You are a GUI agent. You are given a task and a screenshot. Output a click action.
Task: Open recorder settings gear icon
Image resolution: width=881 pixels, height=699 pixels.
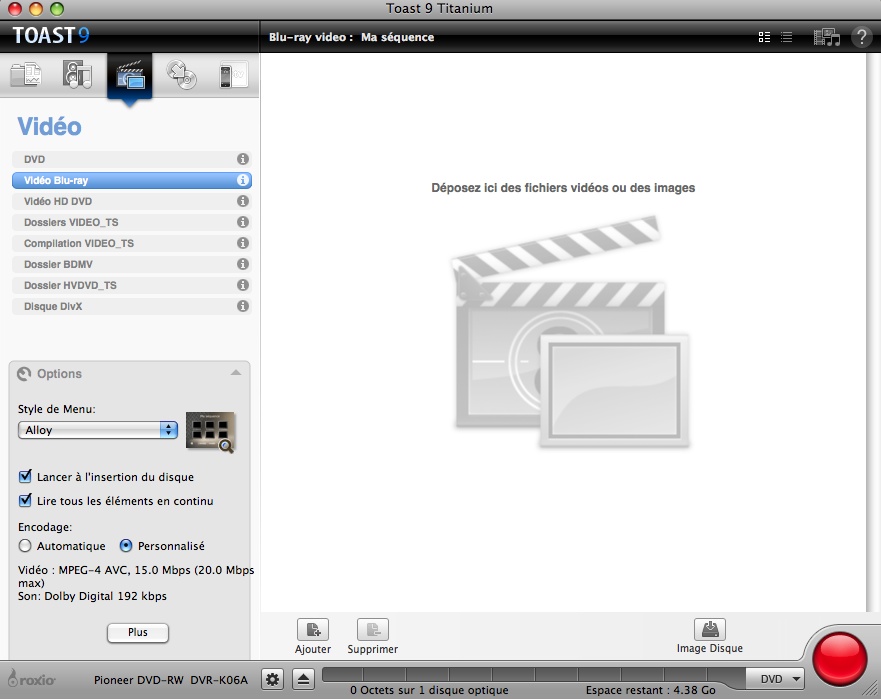[273, 679]
